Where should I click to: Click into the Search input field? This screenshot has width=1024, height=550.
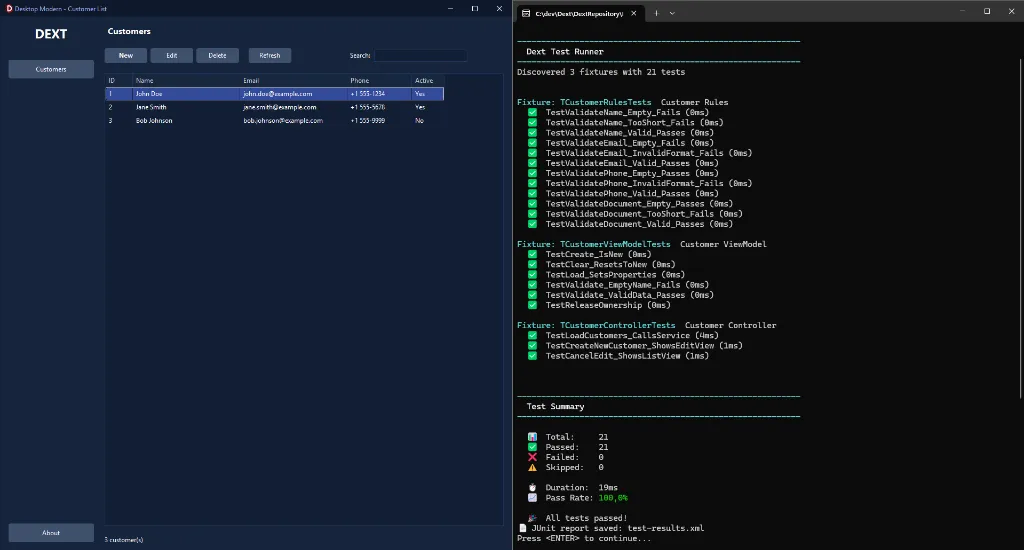pos(420,56)
